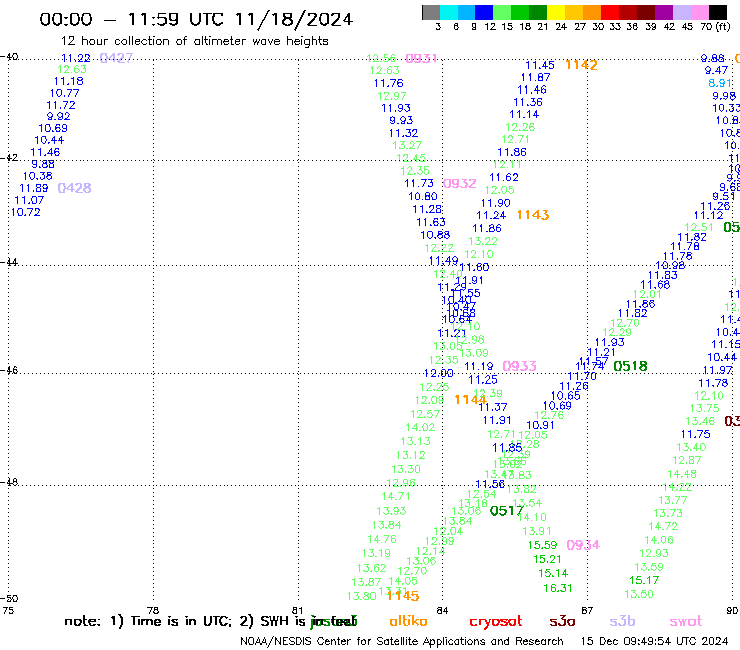Click the green value 13.27

point(407,145)
